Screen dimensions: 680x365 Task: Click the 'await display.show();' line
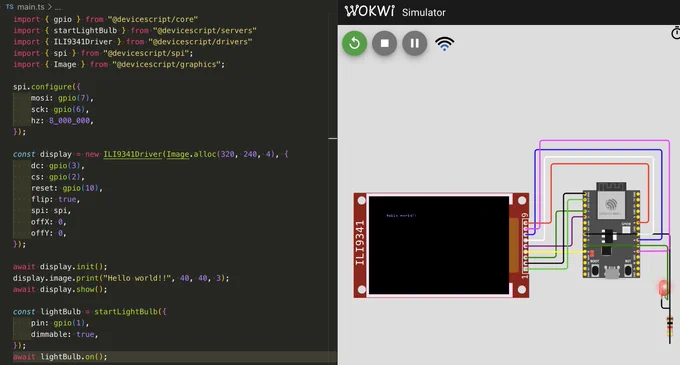click(60, 289)
